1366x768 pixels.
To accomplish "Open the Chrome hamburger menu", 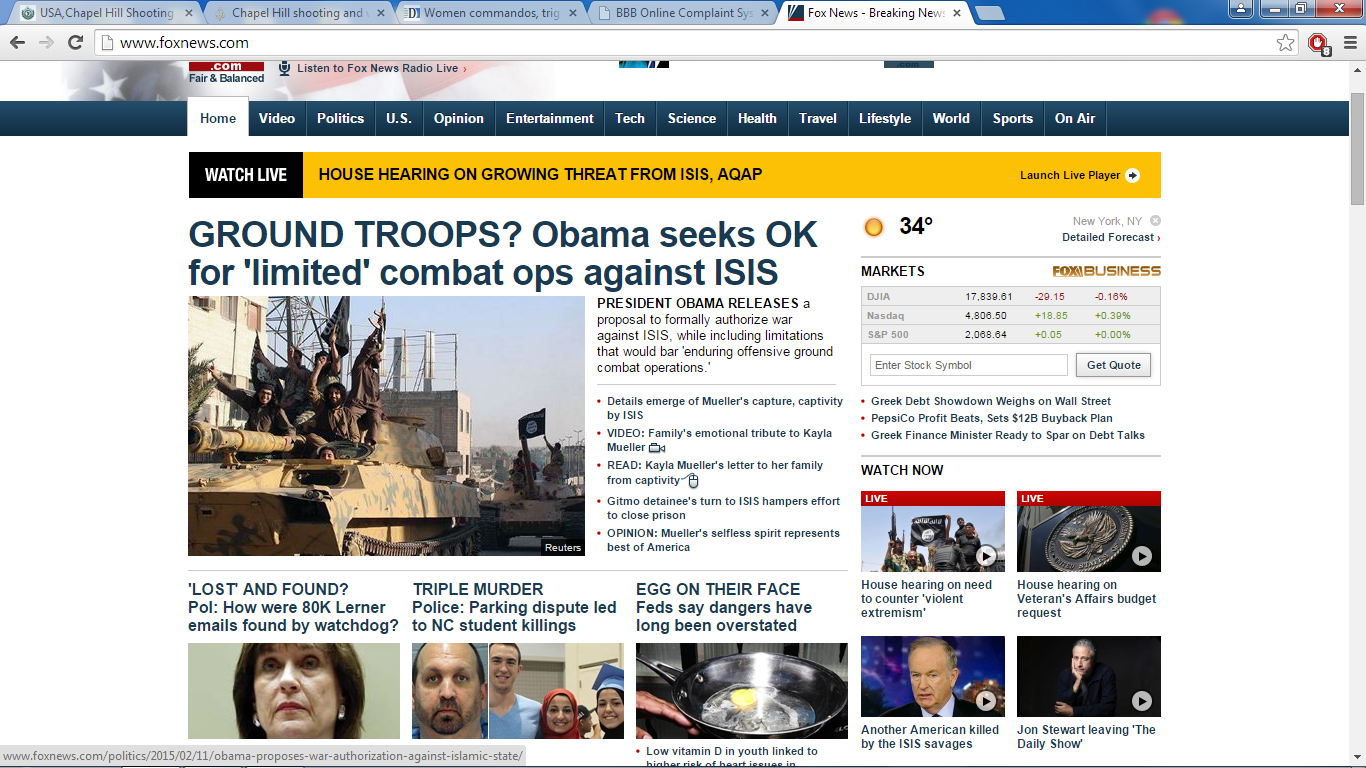I will [1350, 42].
